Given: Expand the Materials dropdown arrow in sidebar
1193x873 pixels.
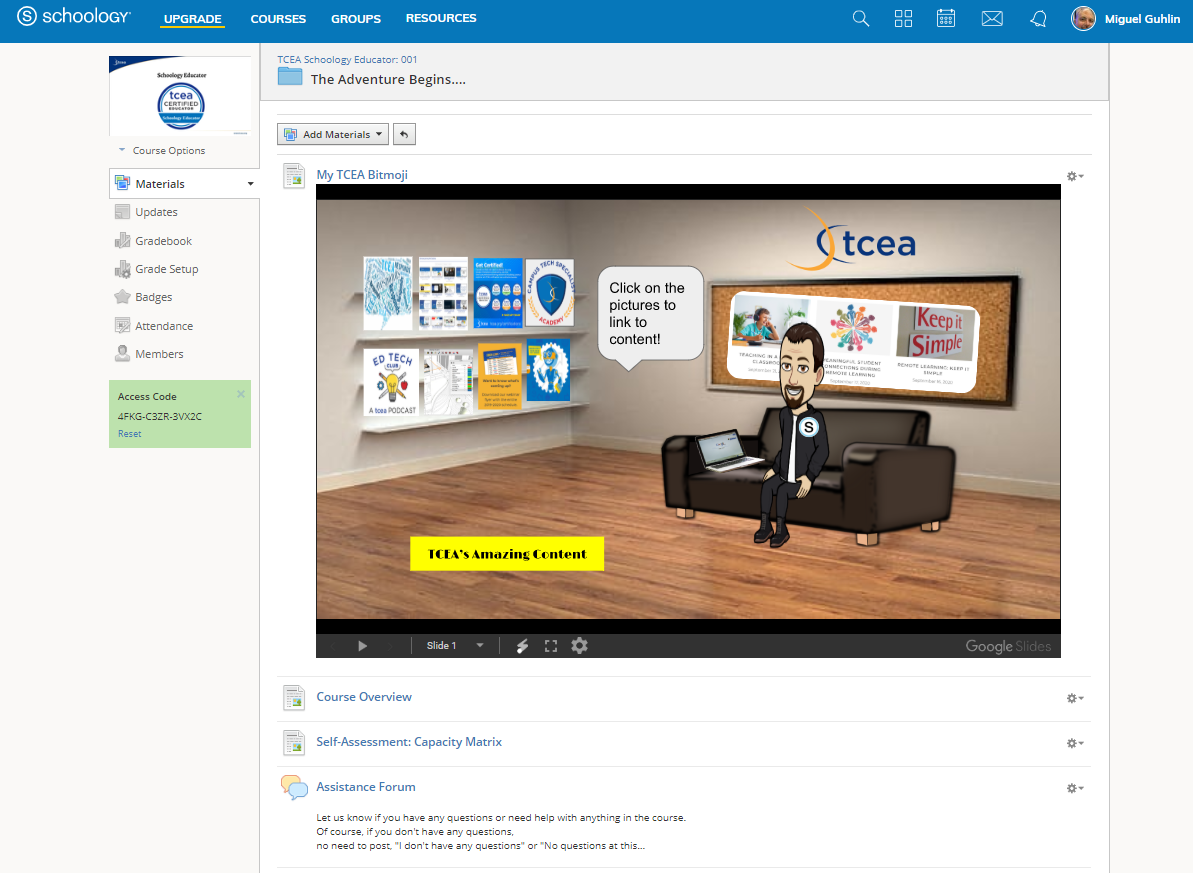Looking at the screenshot, I should coord(250,184).
